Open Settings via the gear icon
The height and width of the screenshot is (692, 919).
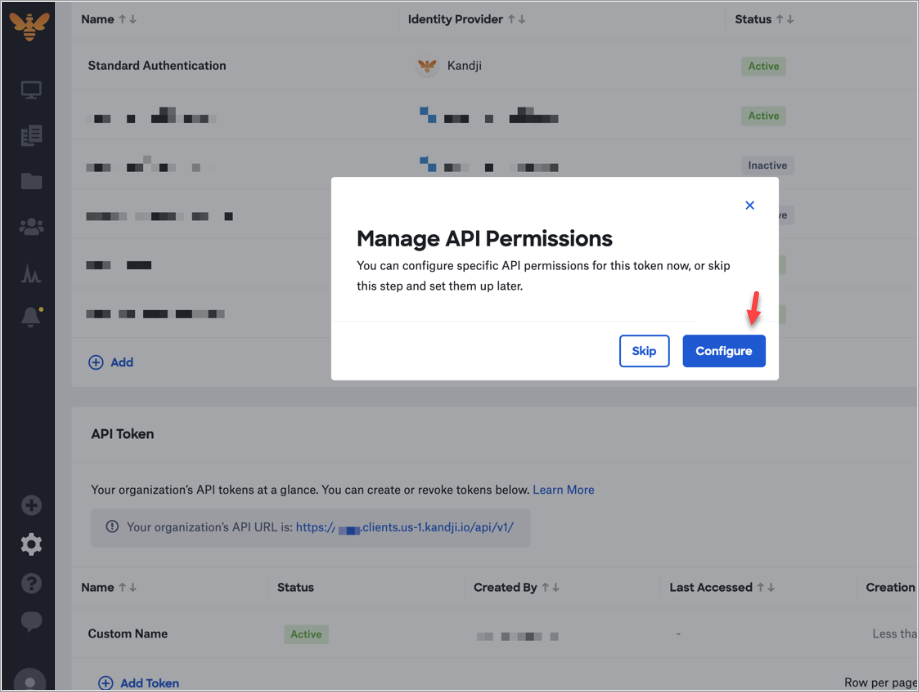(30, 544)
